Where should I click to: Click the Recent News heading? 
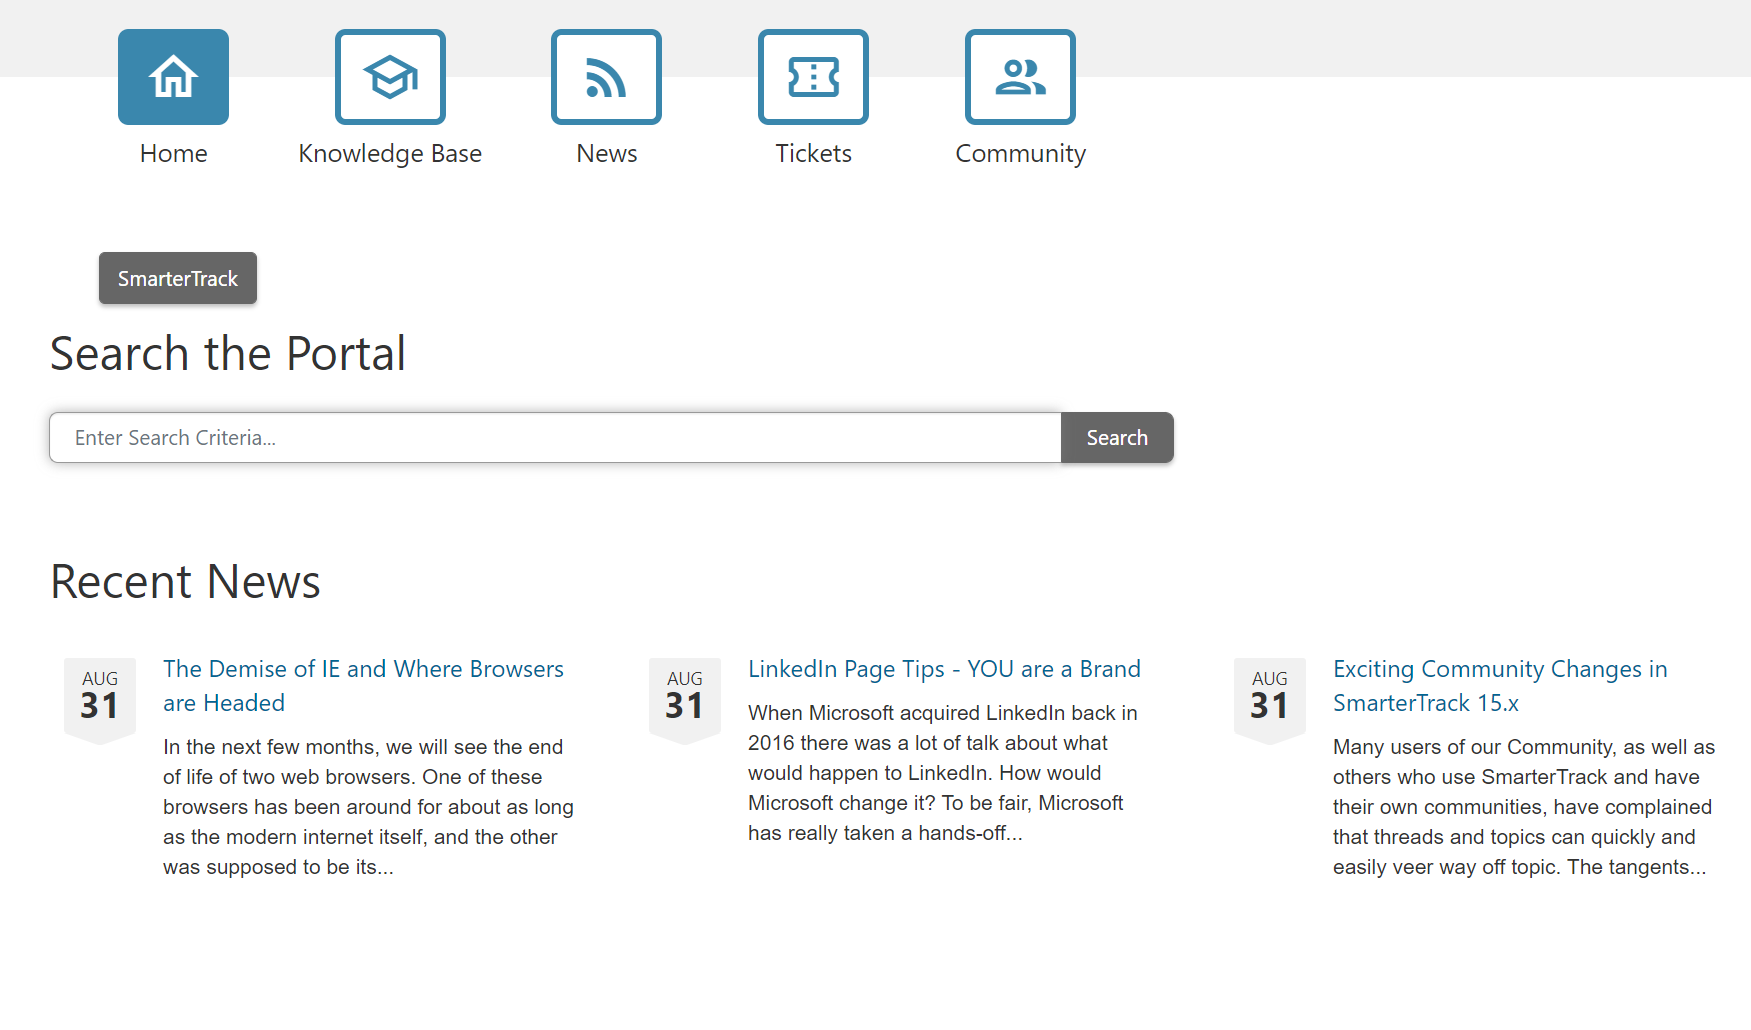pyautogui.click(x=185, y=581)
